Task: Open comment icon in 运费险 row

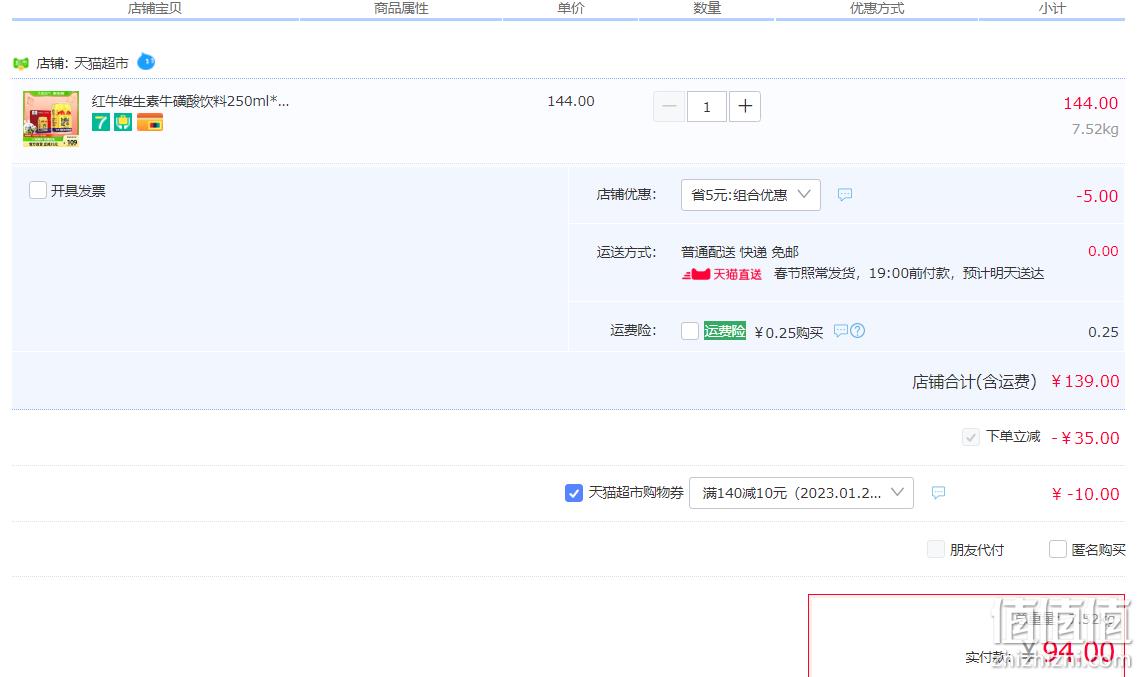Action: pos(840,330)
